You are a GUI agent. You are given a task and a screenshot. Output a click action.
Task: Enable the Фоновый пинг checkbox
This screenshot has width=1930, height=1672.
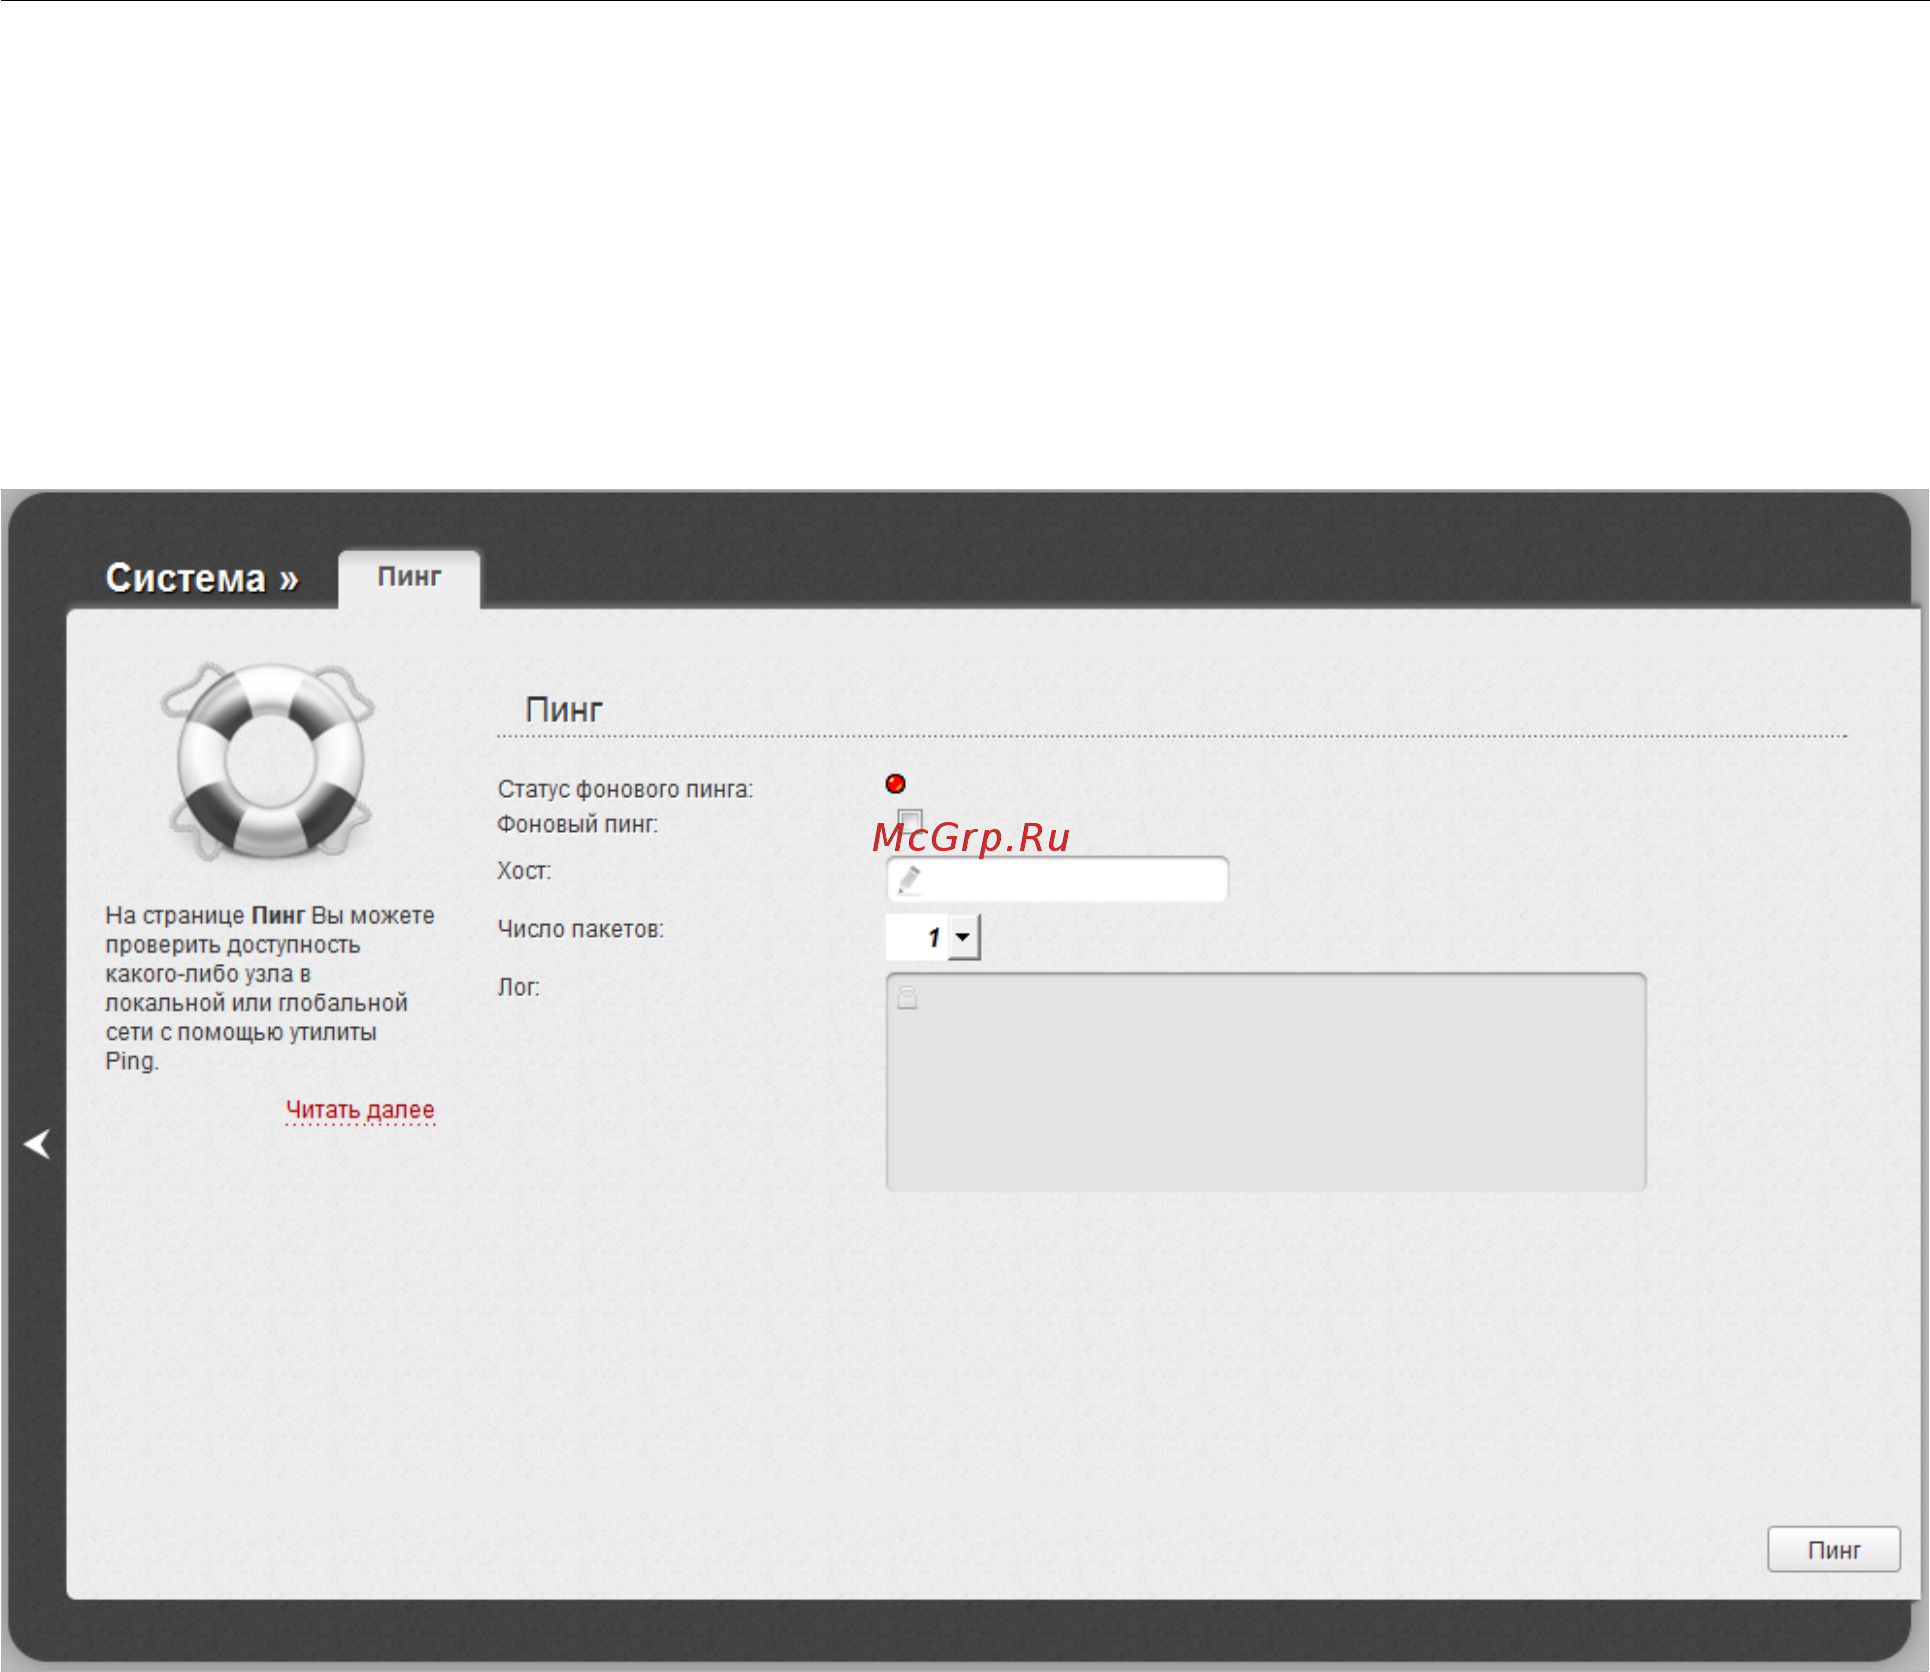coord(910,820)
